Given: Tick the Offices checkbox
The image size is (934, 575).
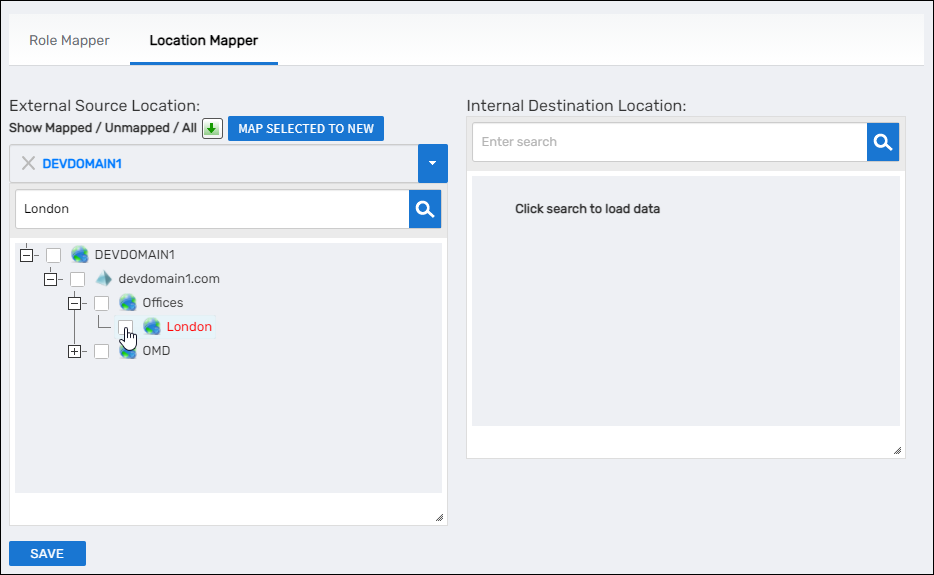Looking at the screenshot, I should click(102, 303).
